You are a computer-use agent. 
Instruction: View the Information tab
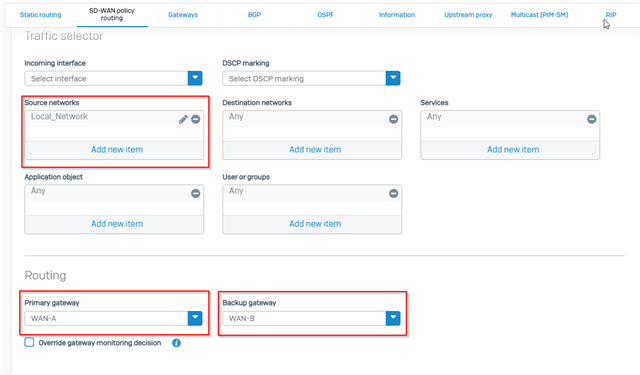coord(397,15)
